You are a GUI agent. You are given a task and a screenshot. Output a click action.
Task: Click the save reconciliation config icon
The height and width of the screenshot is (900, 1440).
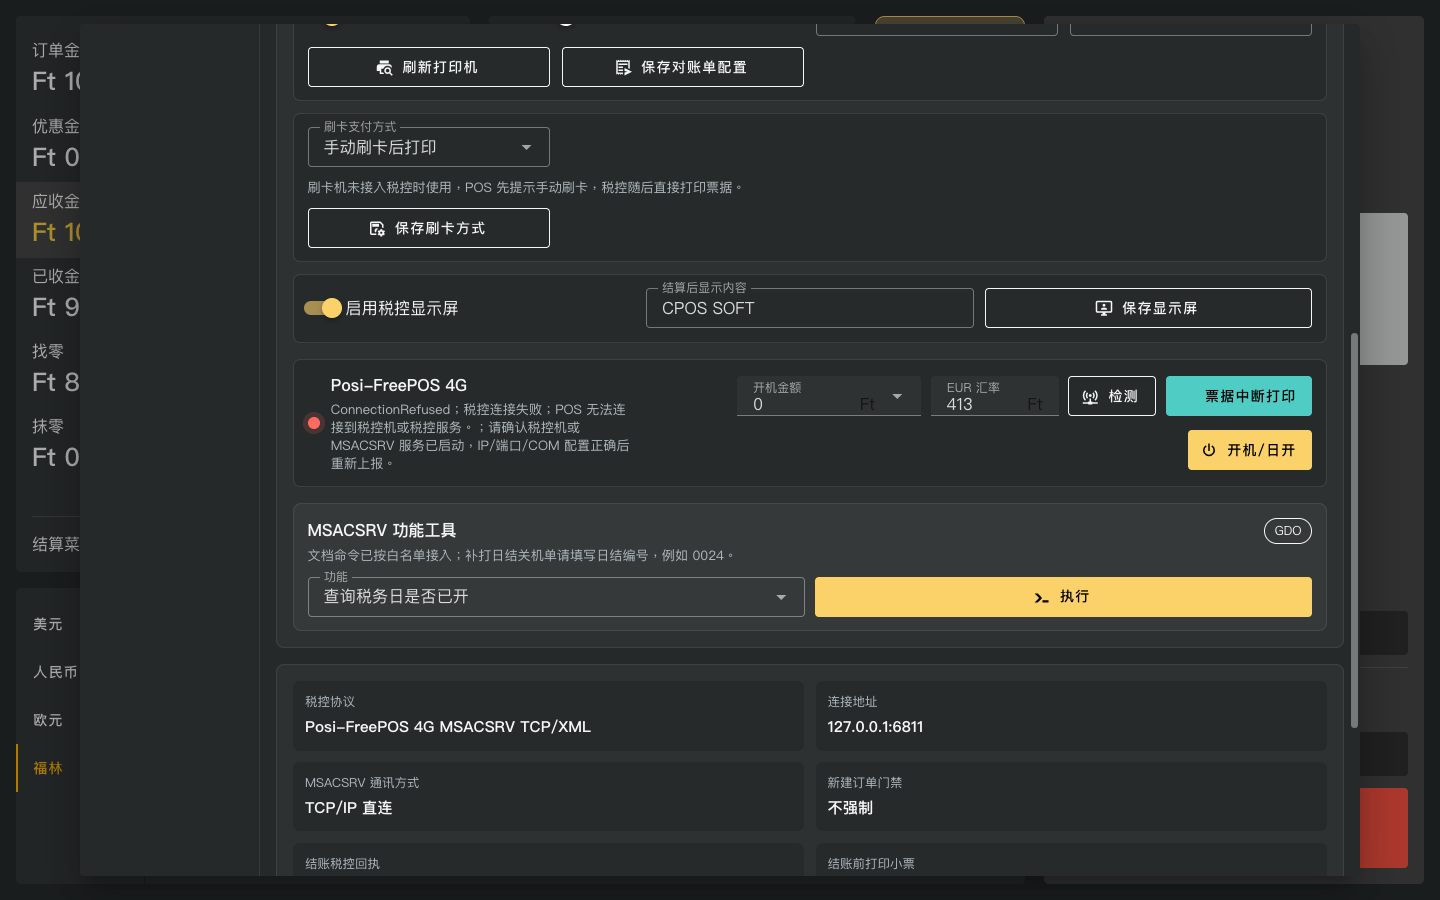(x=623, y=67)
